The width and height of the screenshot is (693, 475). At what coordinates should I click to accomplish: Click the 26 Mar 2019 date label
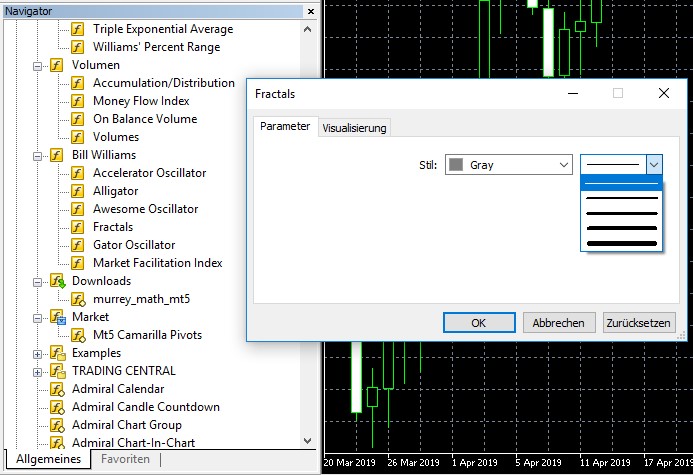pos(413,463)
